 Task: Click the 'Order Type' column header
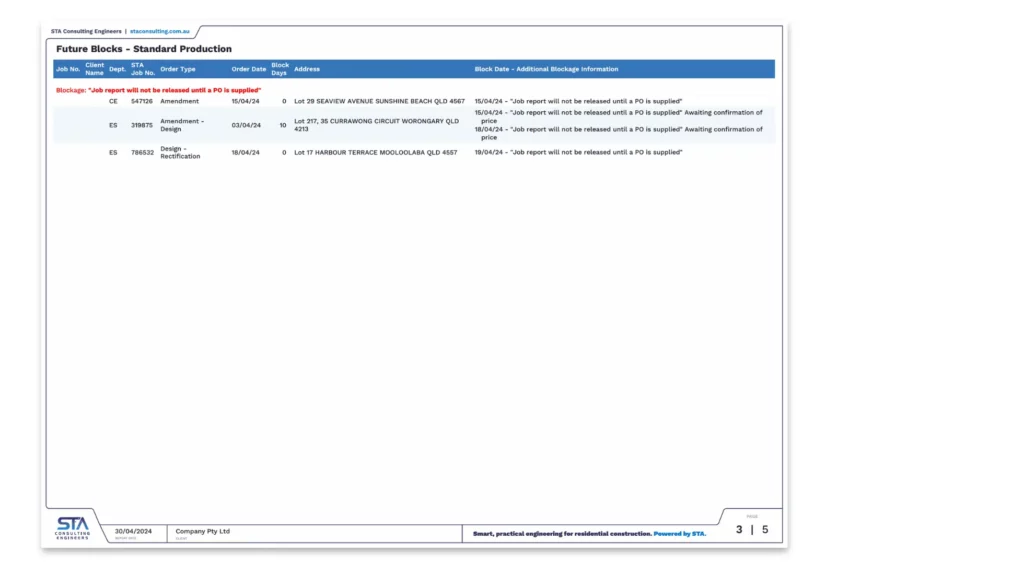tap(178, 69)
